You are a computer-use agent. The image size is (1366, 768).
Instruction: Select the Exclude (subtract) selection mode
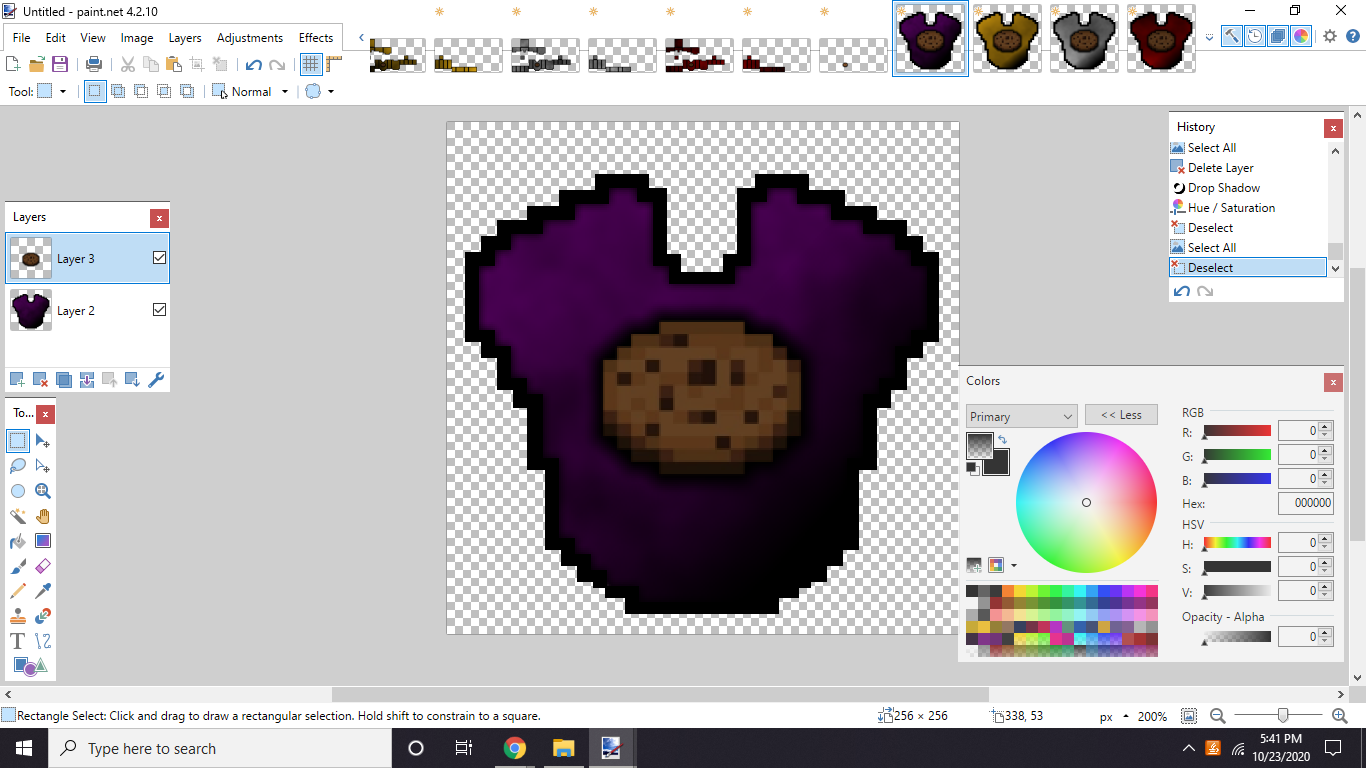click(x=141, y=91)
